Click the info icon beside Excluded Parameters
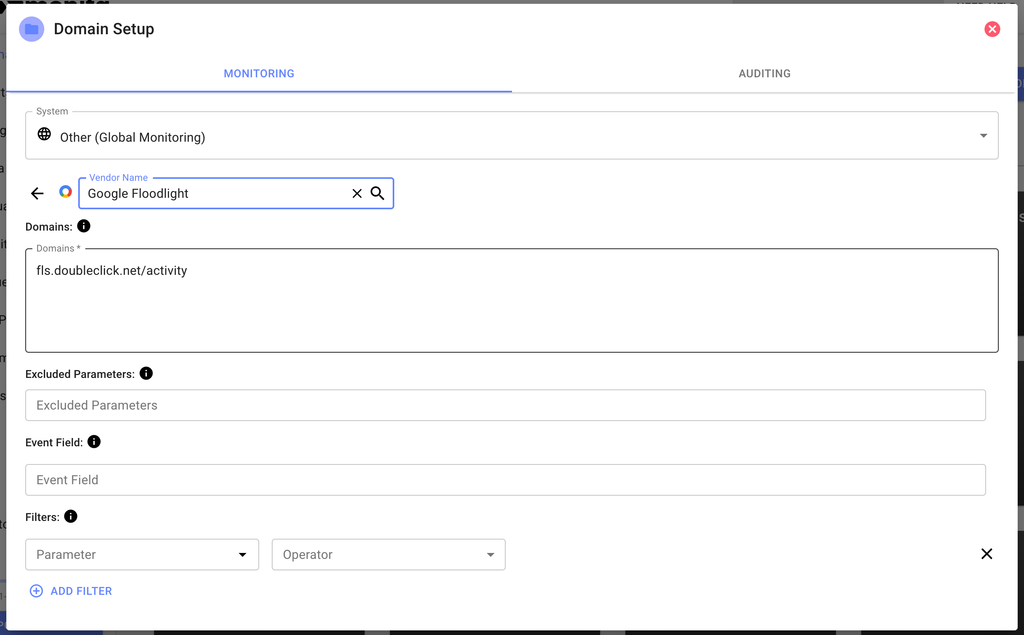 pyautogui.click(x=146, y=373)
